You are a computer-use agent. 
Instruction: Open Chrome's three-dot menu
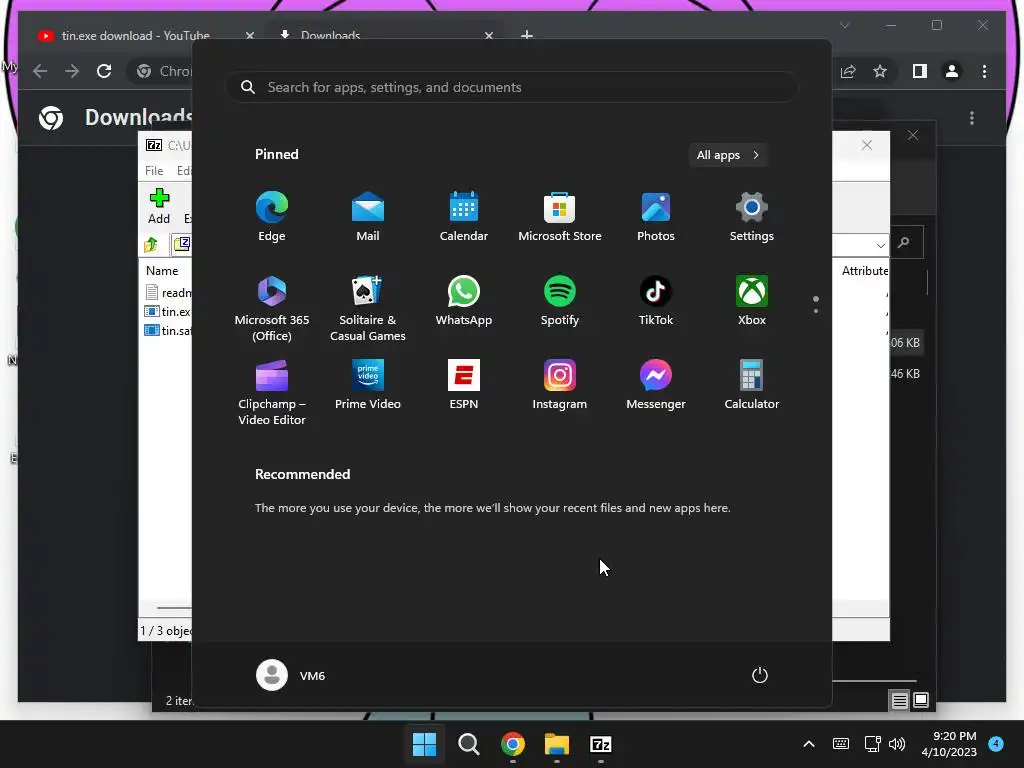[984, 71]
